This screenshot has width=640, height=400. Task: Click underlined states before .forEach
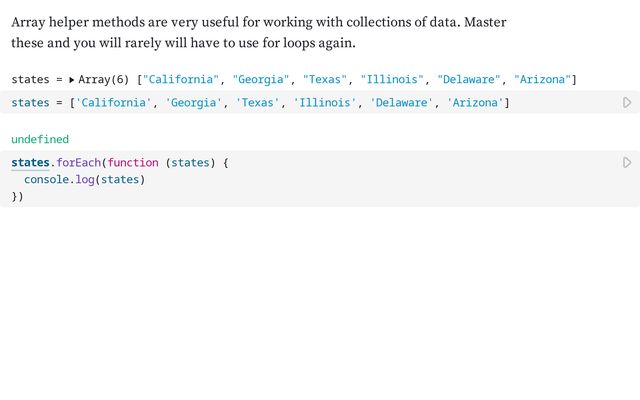point(30,162)
